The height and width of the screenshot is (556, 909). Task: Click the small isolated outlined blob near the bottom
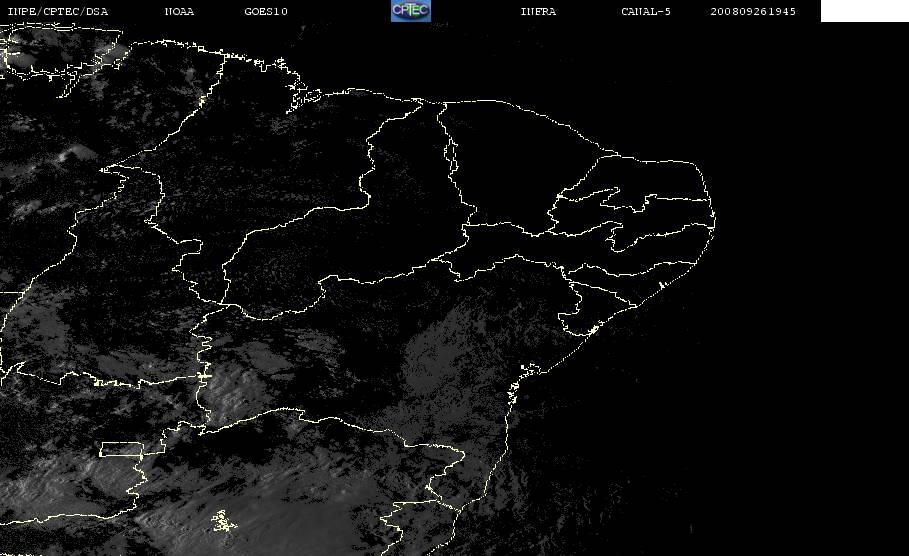point(223,521)
